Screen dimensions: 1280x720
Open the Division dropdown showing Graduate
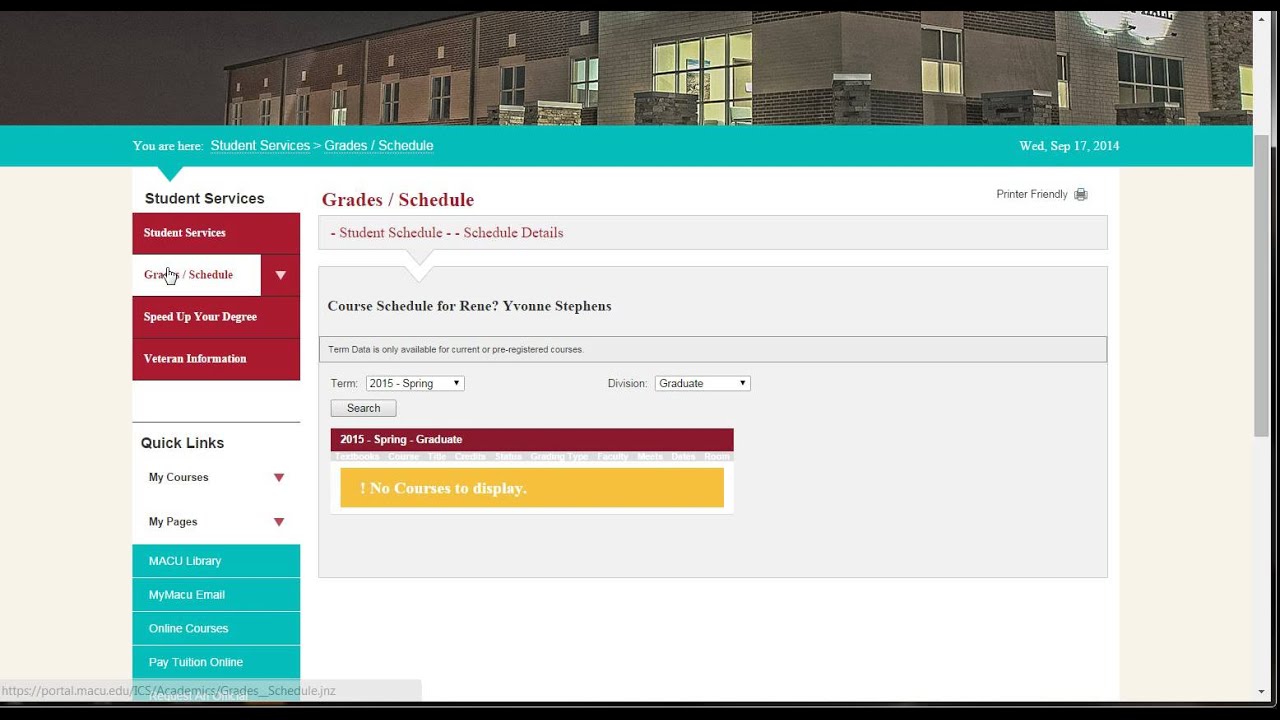(702, 383)
